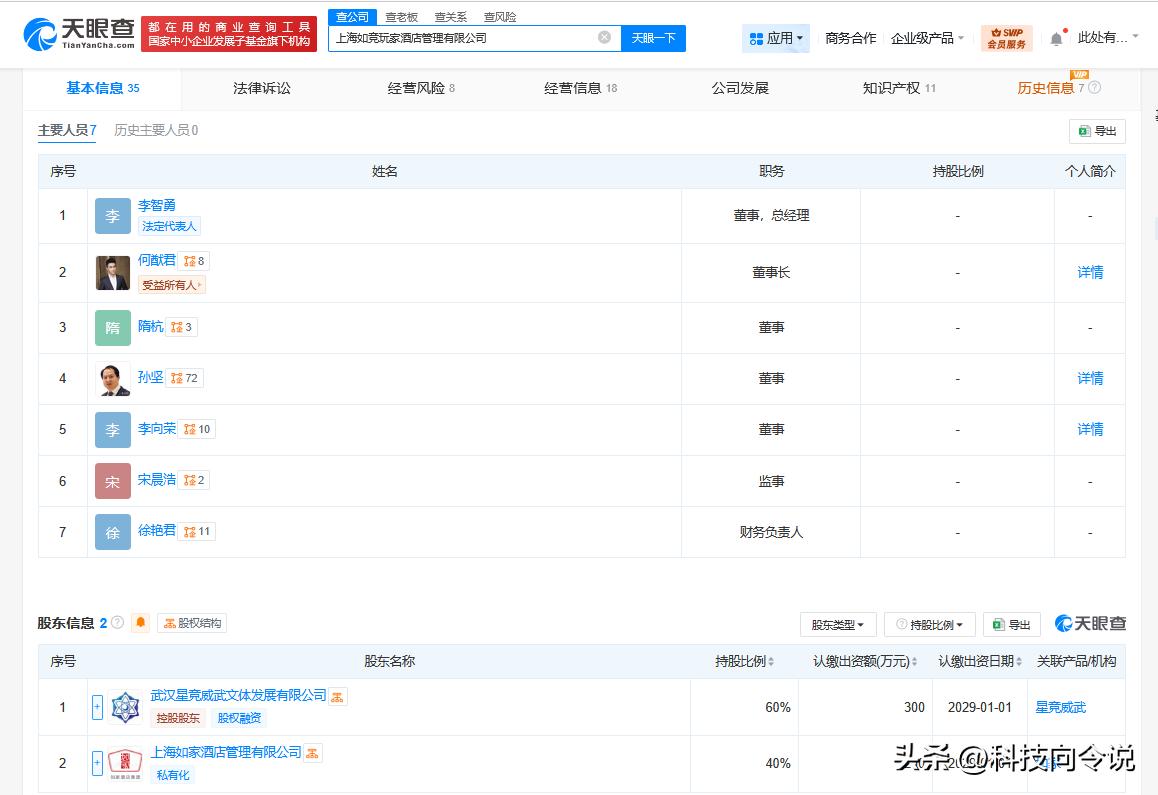Open 武汉星竞威武文体发展有限公司 company link
1158x795 pixels.
[x=238, y=695]
